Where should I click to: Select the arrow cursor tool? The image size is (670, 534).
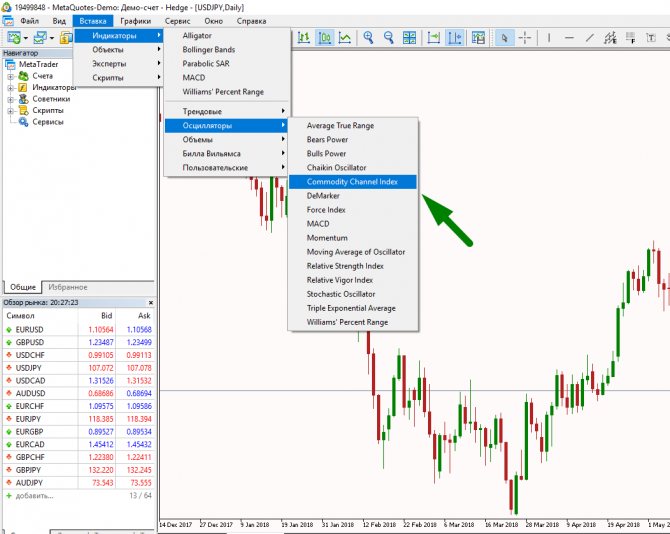(x=505, y=38)
